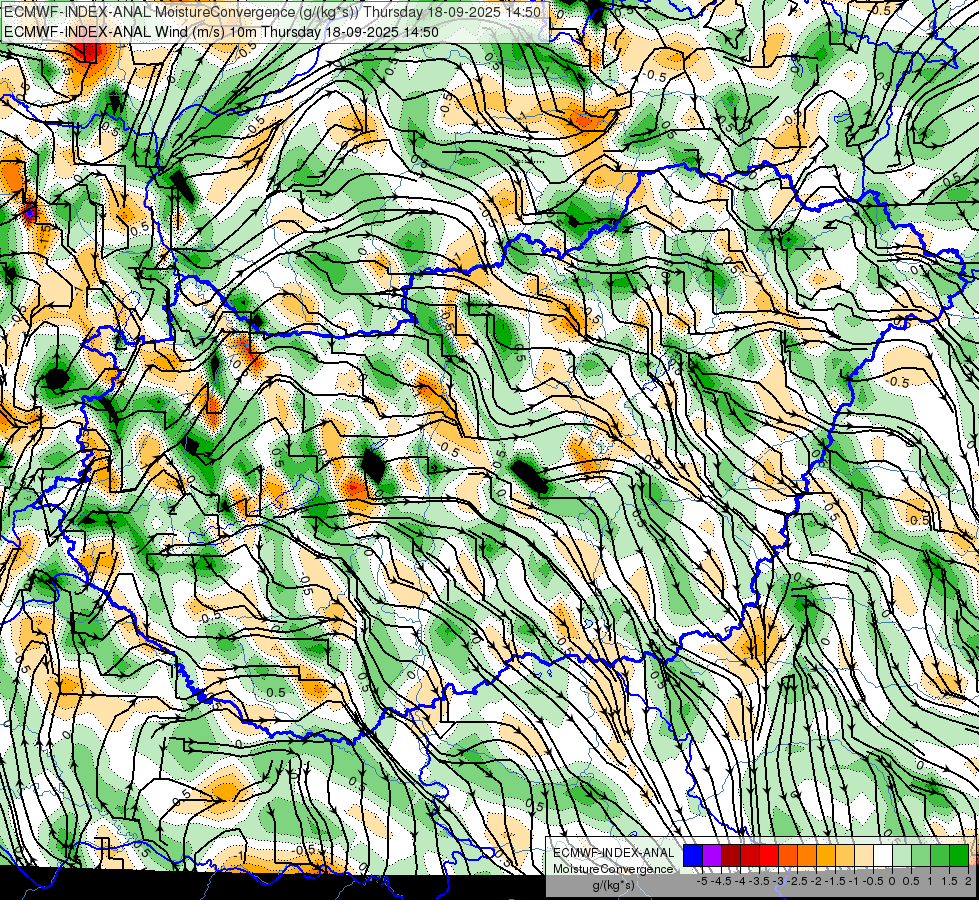The image size is (979, 900).
Task: Click the orange-red legend swatch between -3 and -2.5
Action: pyautogui.click(x=788, y=856)
